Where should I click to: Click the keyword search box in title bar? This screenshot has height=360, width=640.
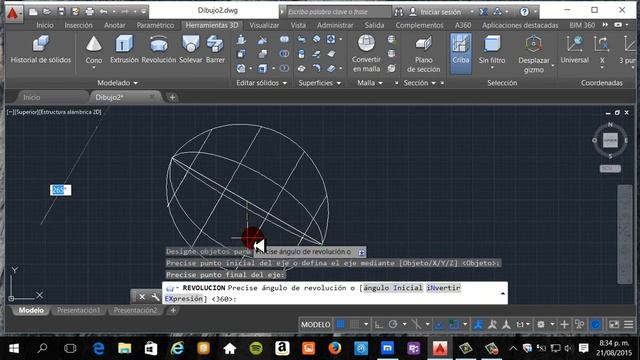click(x=339, y=12)
